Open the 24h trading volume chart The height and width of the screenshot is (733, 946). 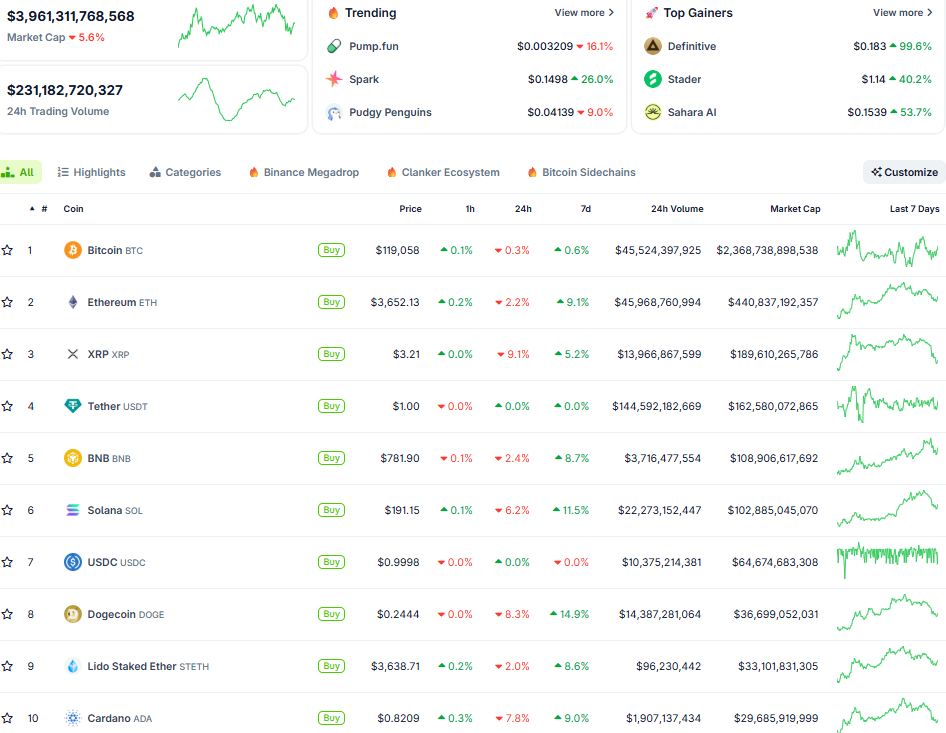236,99
